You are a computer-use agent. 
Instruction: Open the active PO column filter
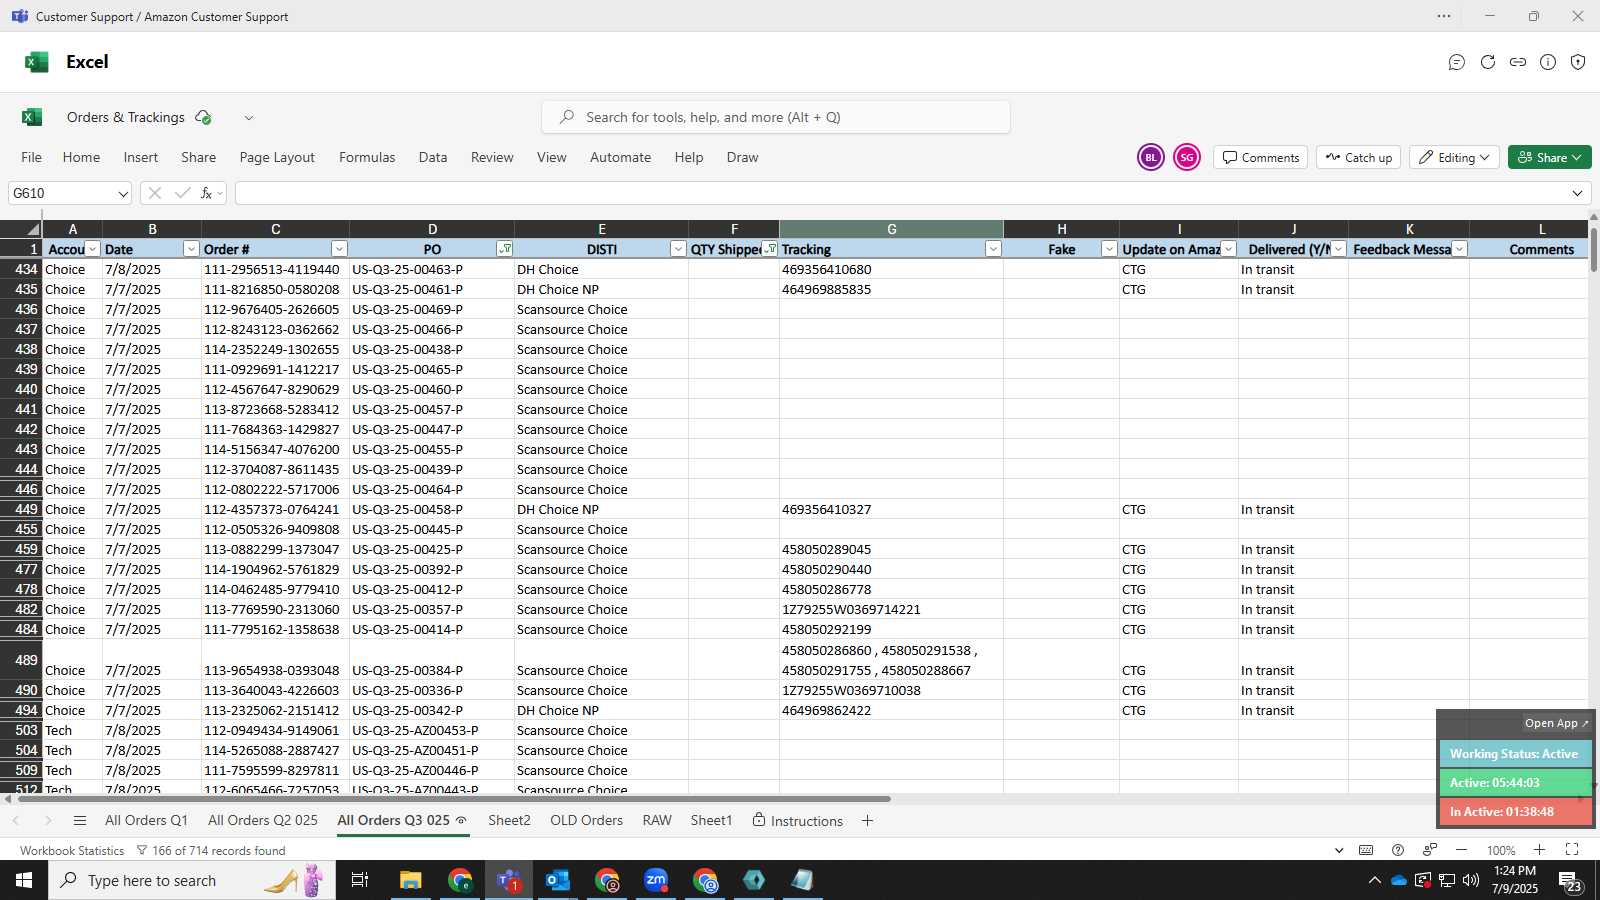click(504, 249)
